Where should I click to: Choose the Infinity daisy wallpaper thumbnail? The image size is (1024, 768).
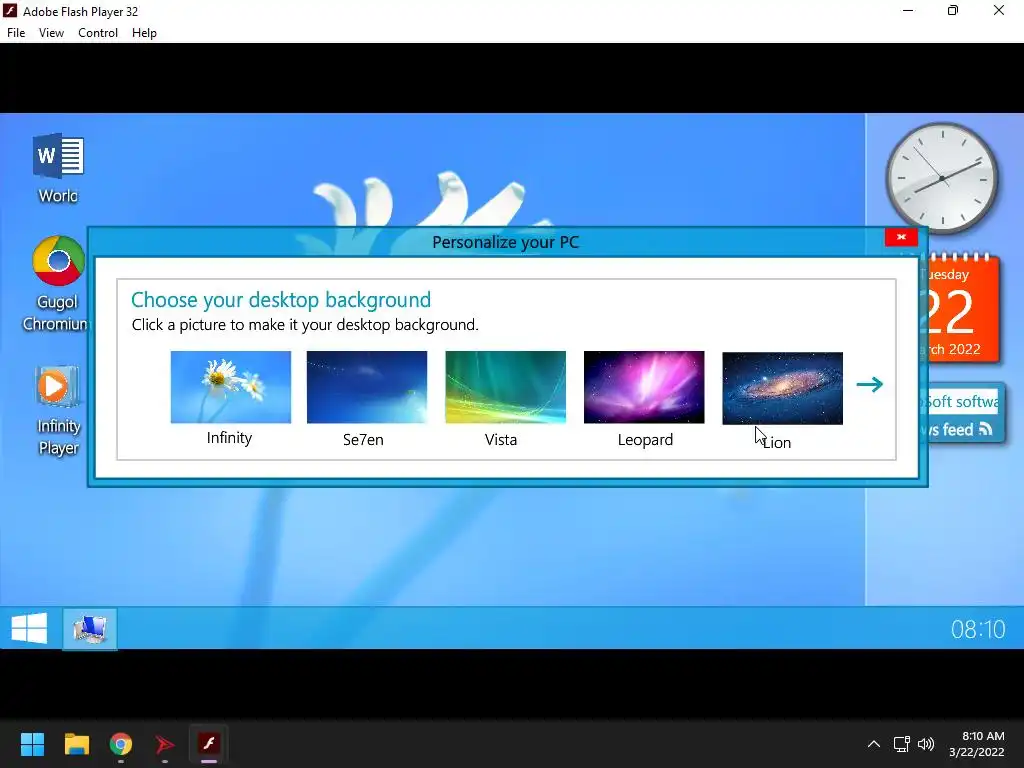tap(231, 387)
